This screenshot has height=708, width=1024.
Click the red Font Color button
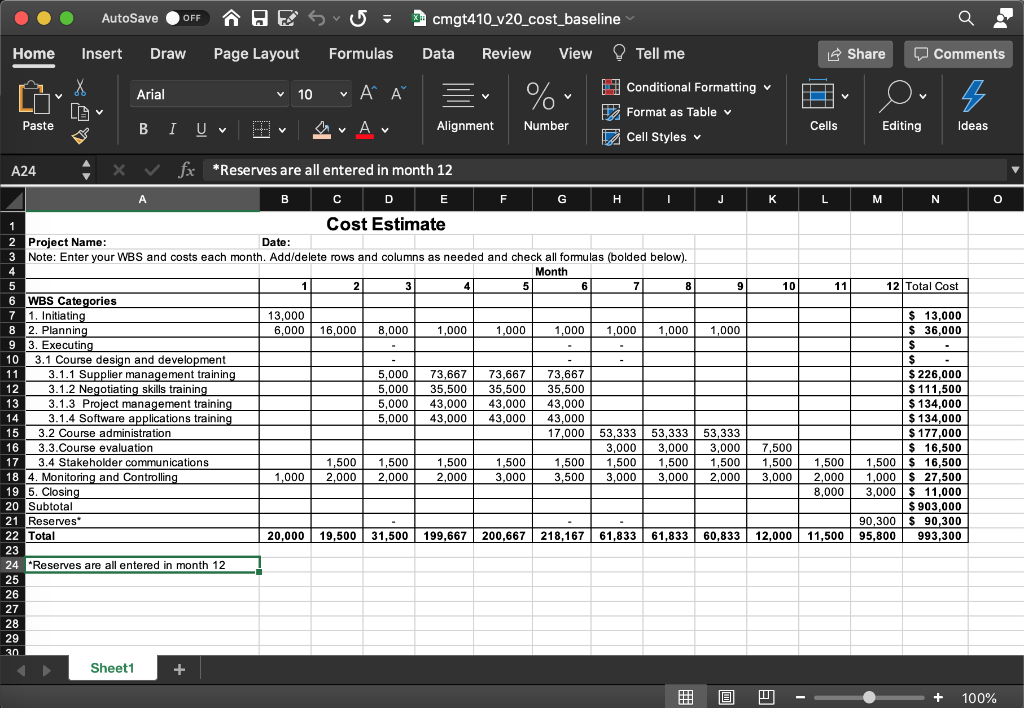(365, 129)
